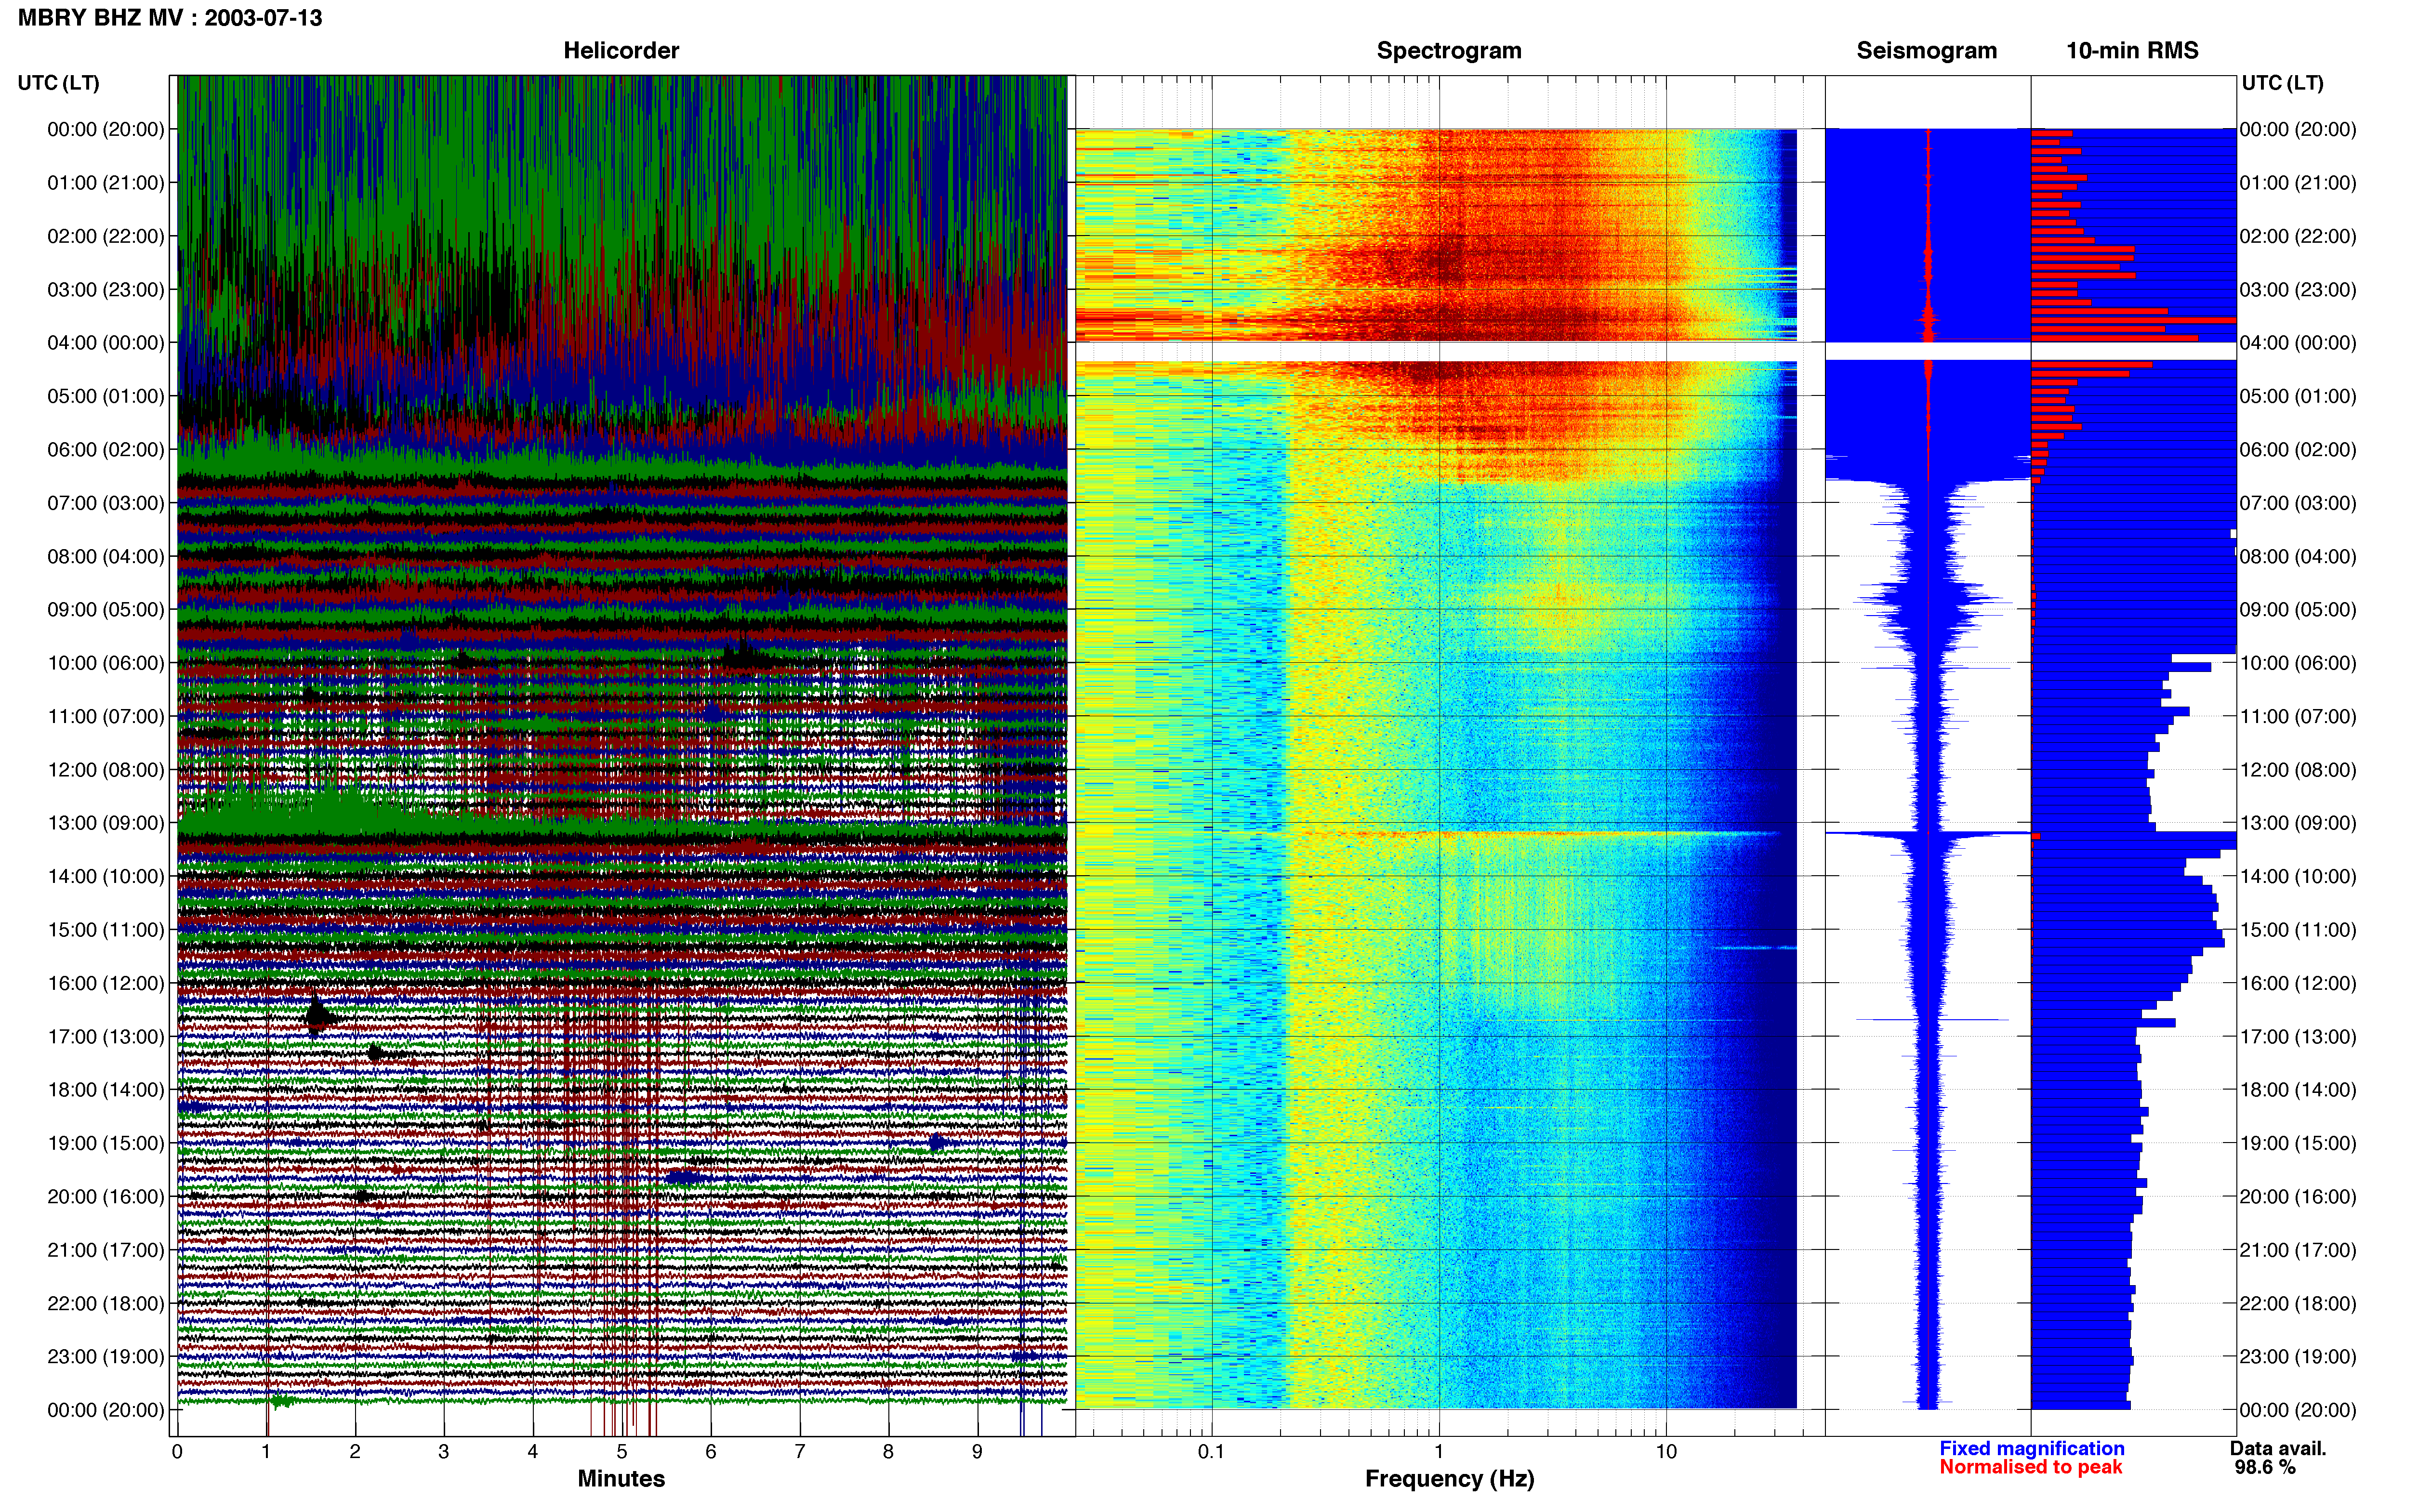Click the 13:00 amplitude spike in the Seismogram
The width and height of the screenshot is (2418, 1512).
pyautogui.click(x=1927, y=833)
